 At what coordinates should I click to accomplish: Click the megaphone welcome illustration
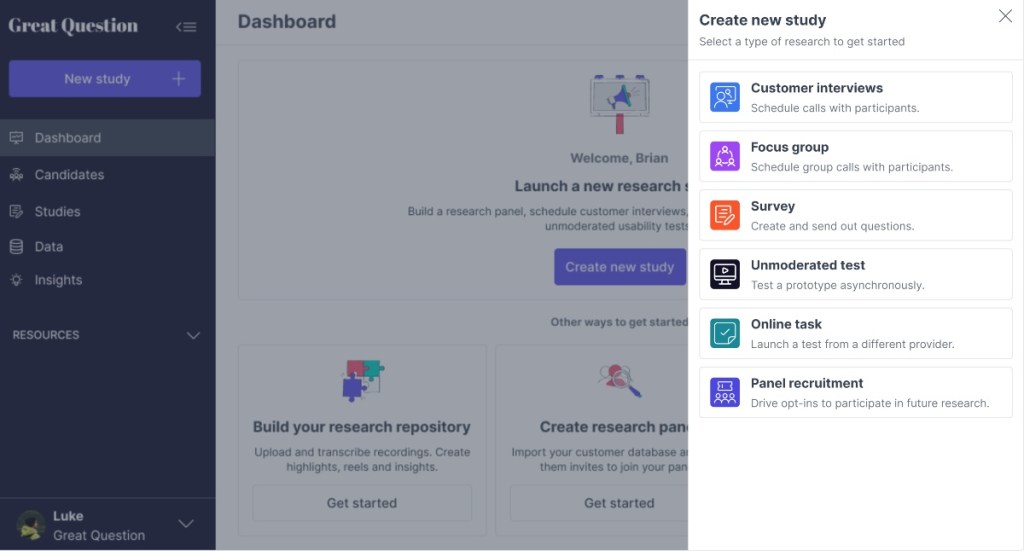click(620, 102)
